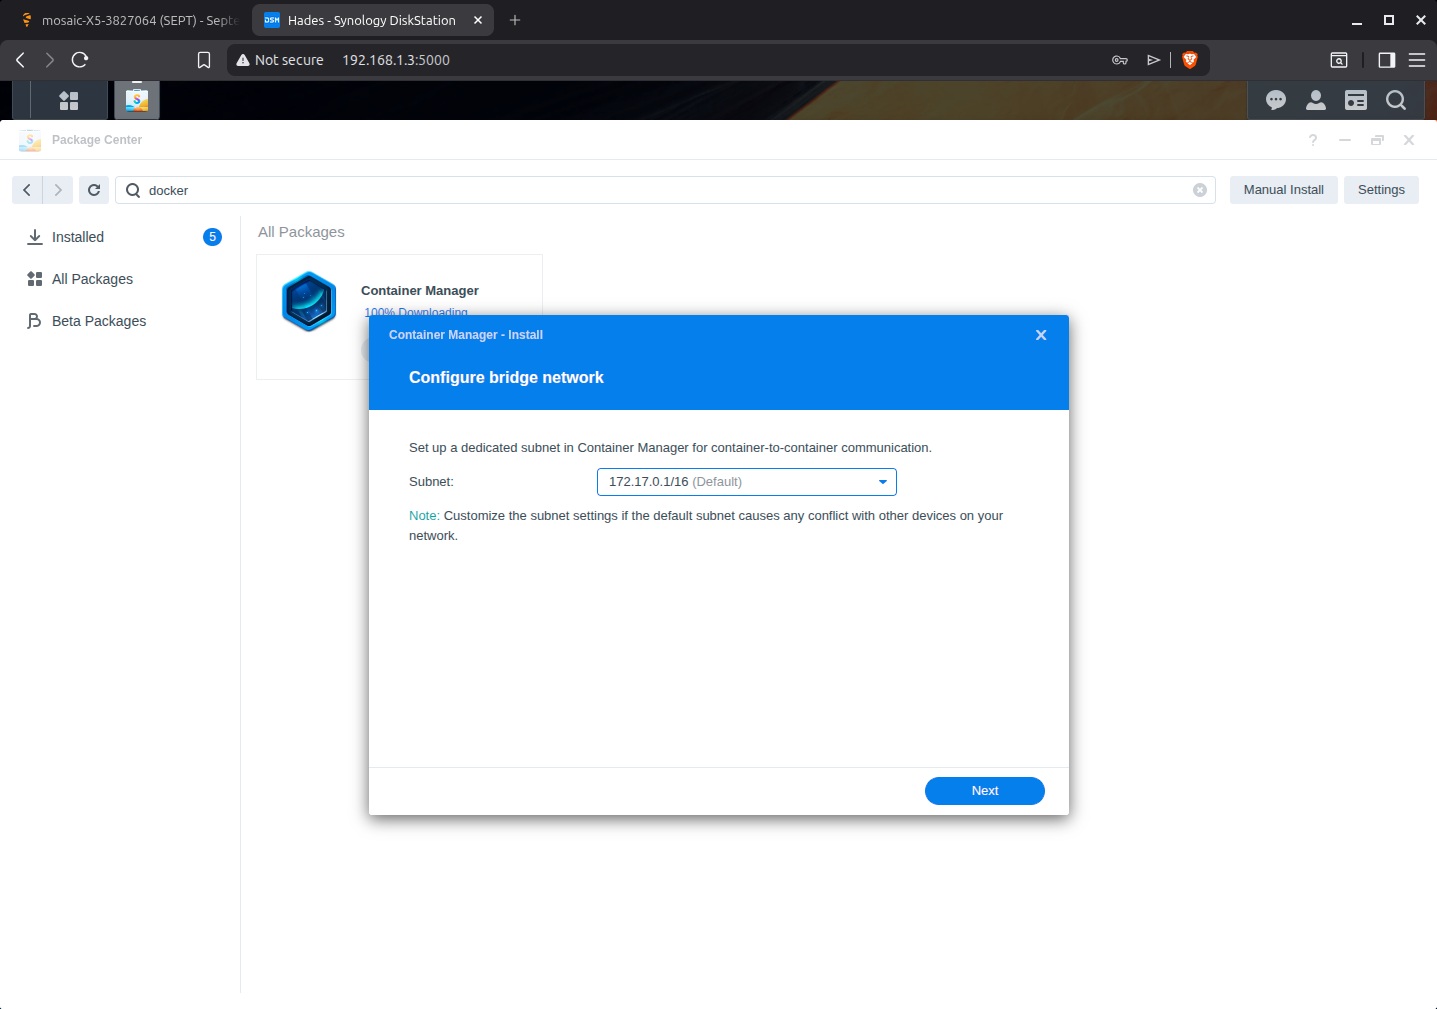Click the docker search field
Image resolution: width=1437 pixels, height=1009 pixels.
tap(665, 190)
